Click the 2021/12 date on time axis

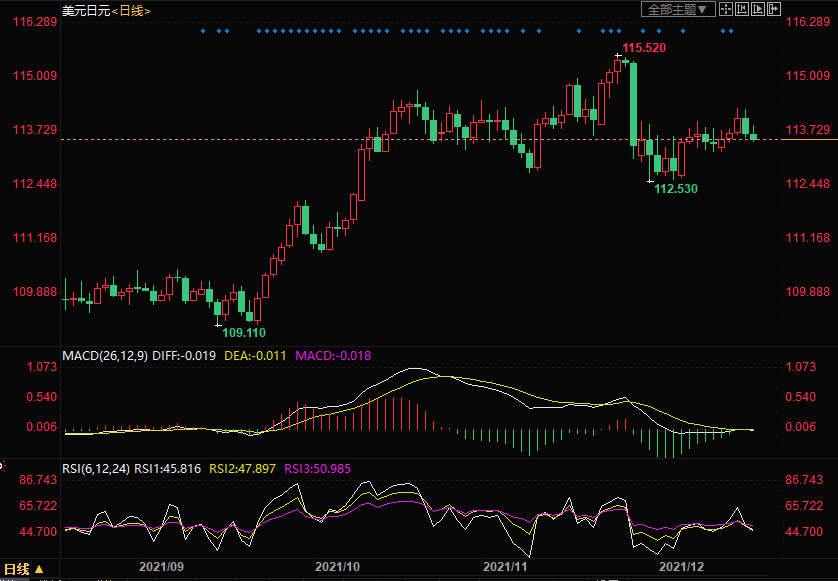pyautogui.click(x=684, y=566)
